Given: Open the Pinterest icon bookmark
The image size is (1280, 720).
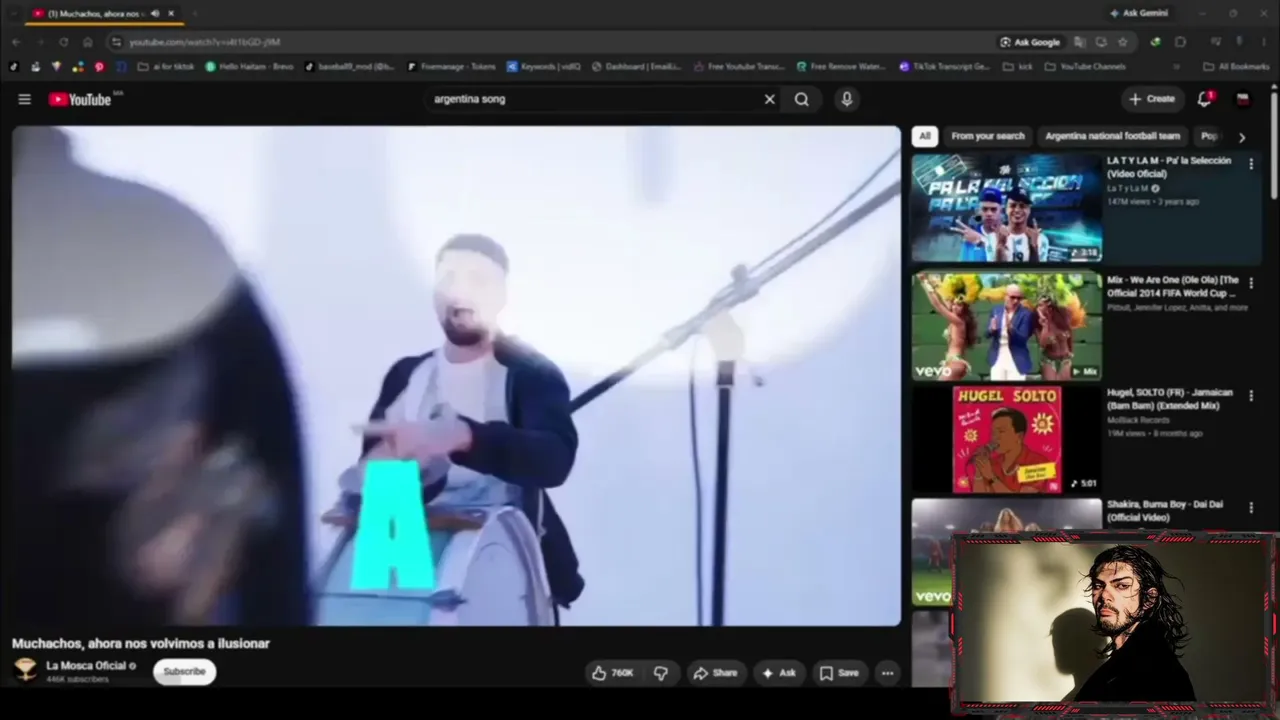Looking at the screenshot, I should coord(99,67).
